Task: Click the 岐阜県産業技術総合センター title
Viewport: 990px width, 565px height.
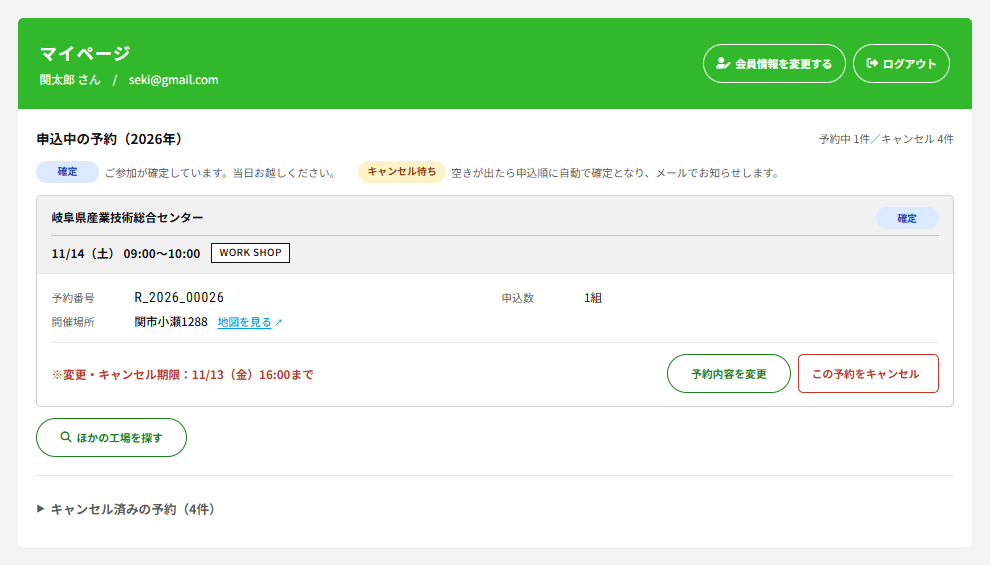Action: point(128,218)
